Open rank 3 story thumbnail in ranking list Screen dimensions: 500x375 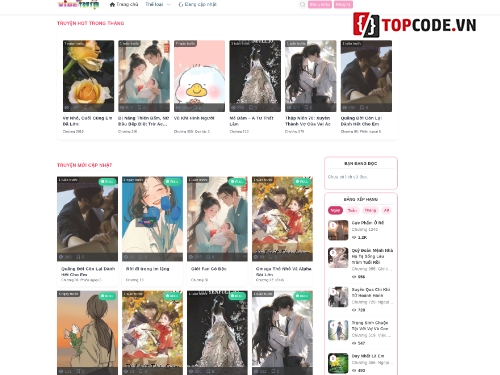point(338,297)
